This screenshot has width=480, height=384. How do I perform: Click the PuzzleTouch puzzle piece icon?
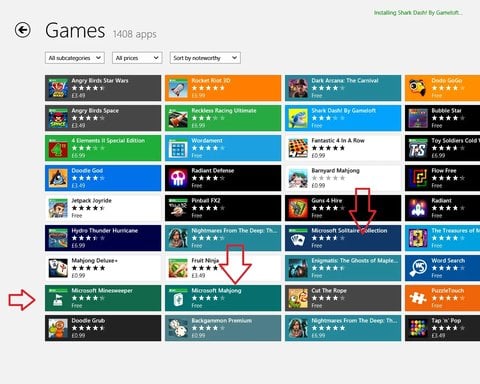click(418, 298)
